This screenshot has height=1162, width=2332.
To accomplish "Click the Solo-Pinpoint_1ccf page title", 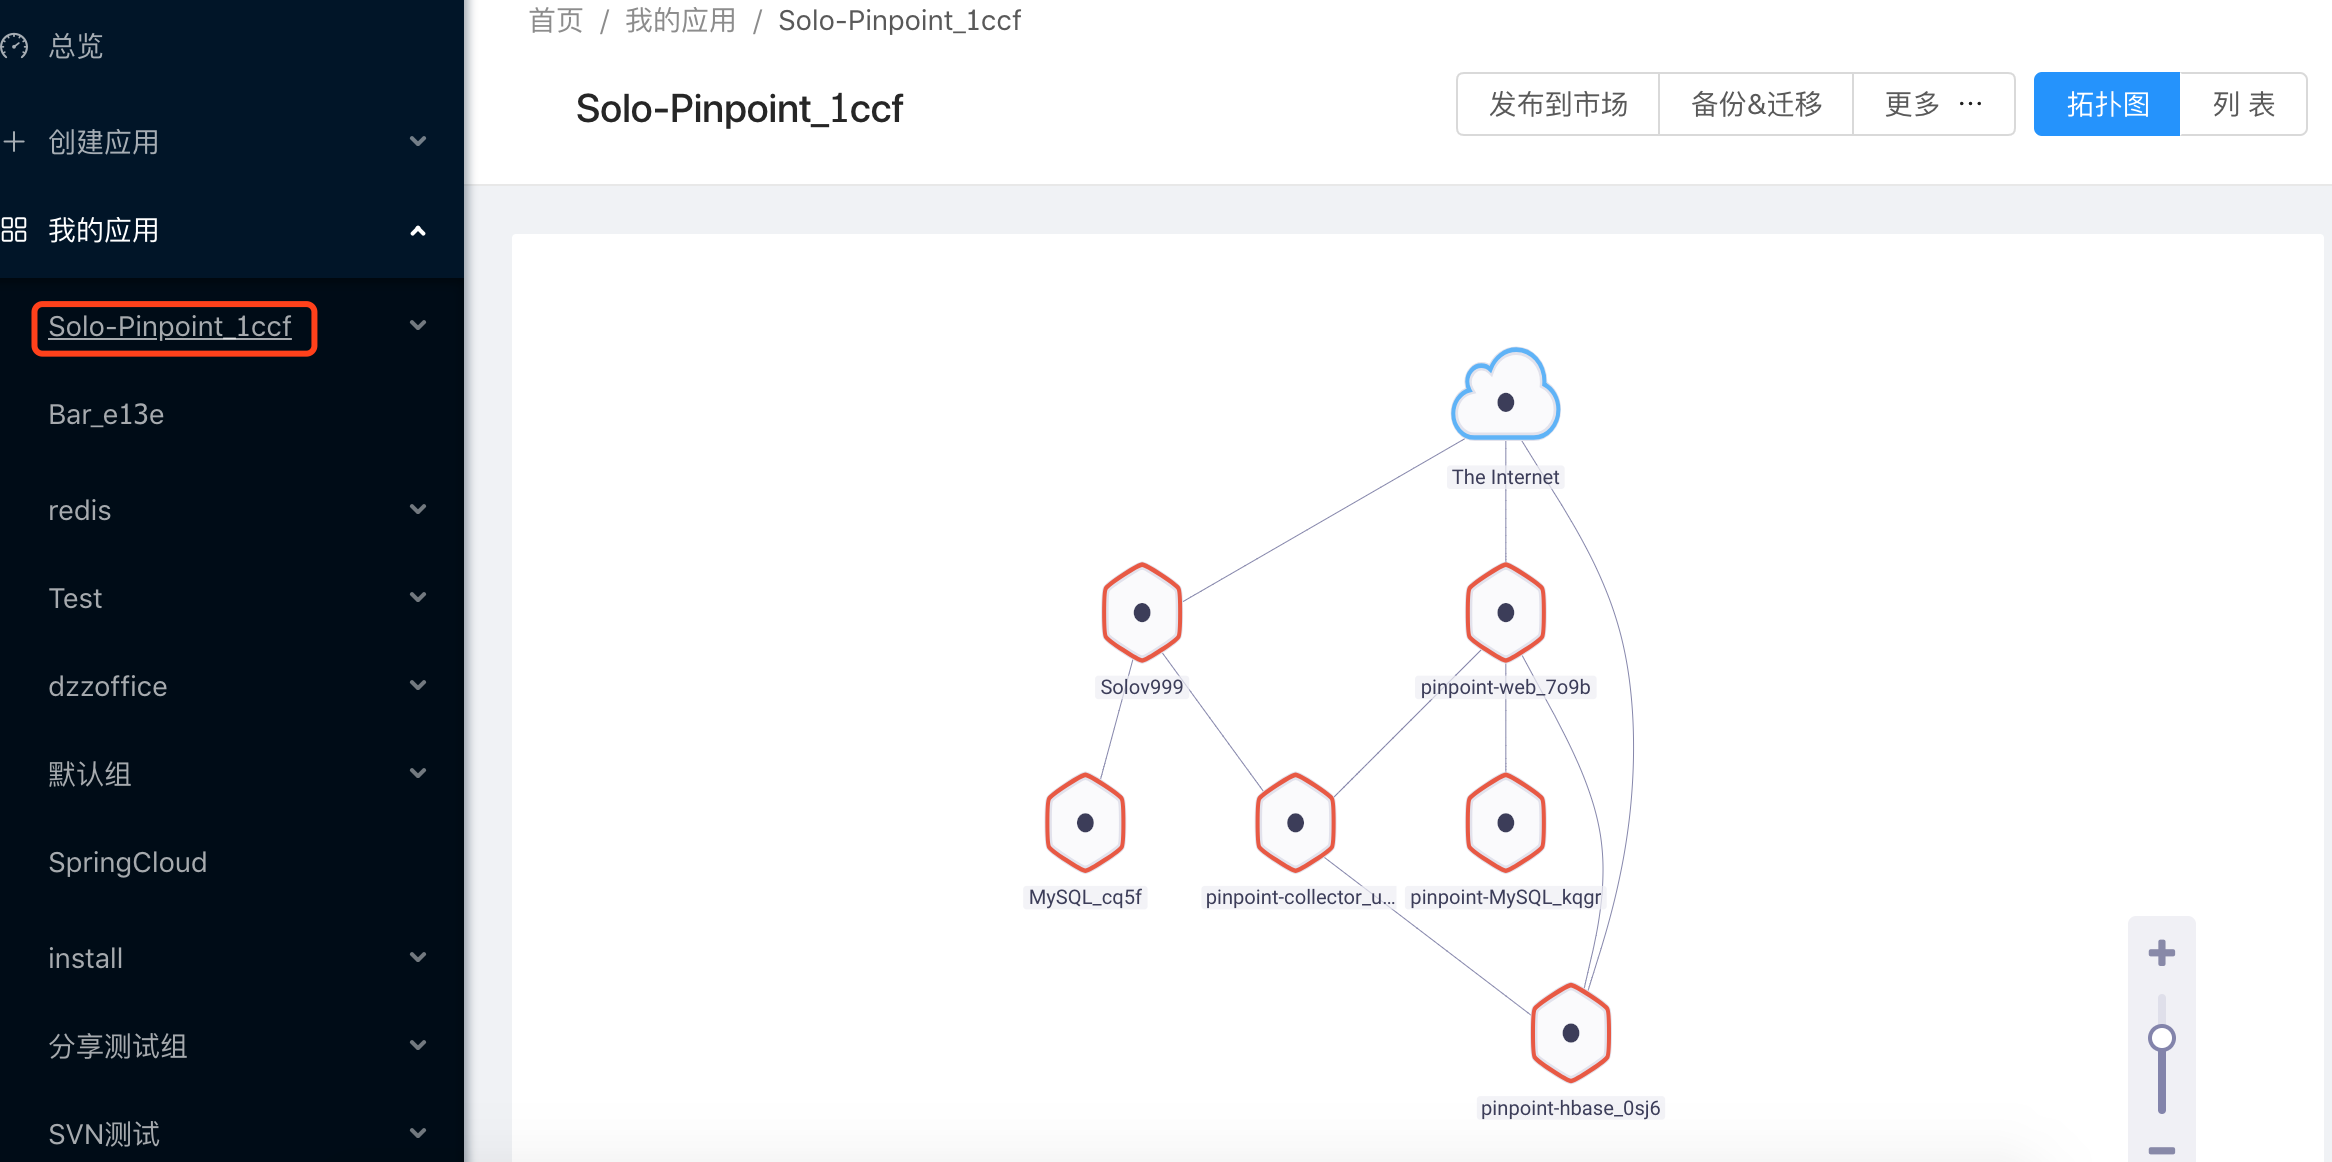I will coord(739,108).
